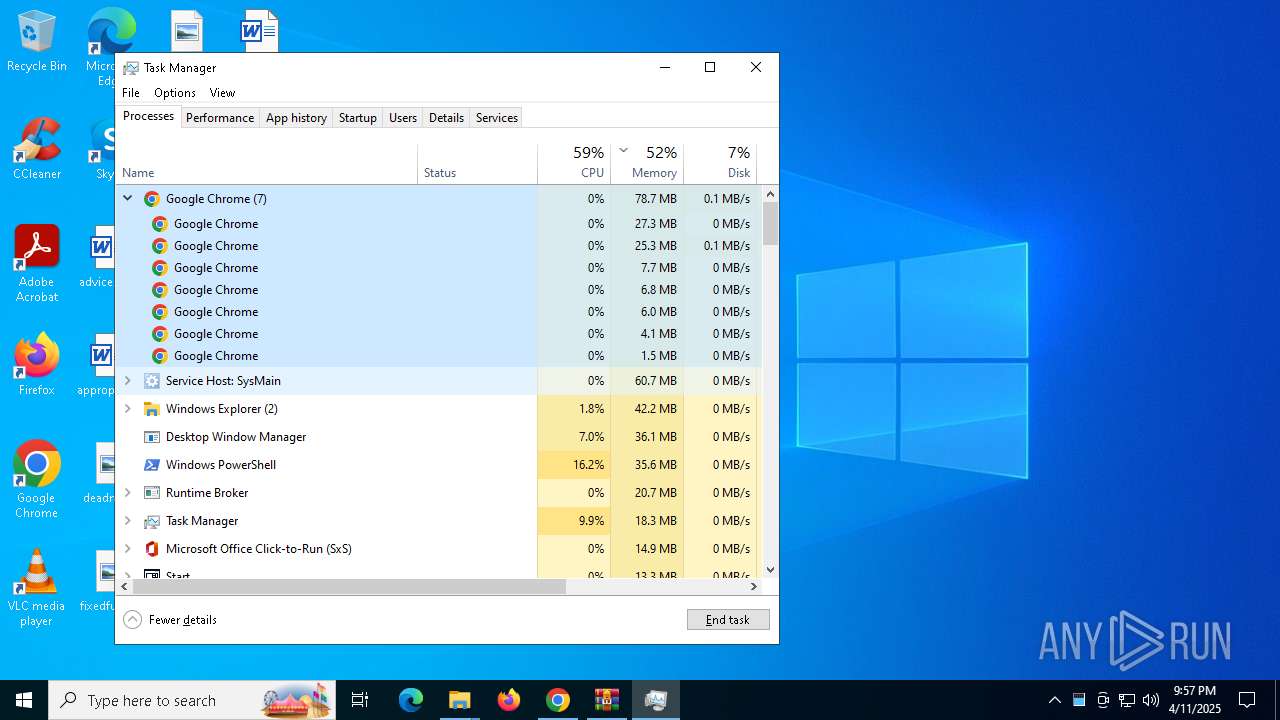Expand the Windows Explorer (2) group
Screen dimensions: 1280x720
coord(127,409)
